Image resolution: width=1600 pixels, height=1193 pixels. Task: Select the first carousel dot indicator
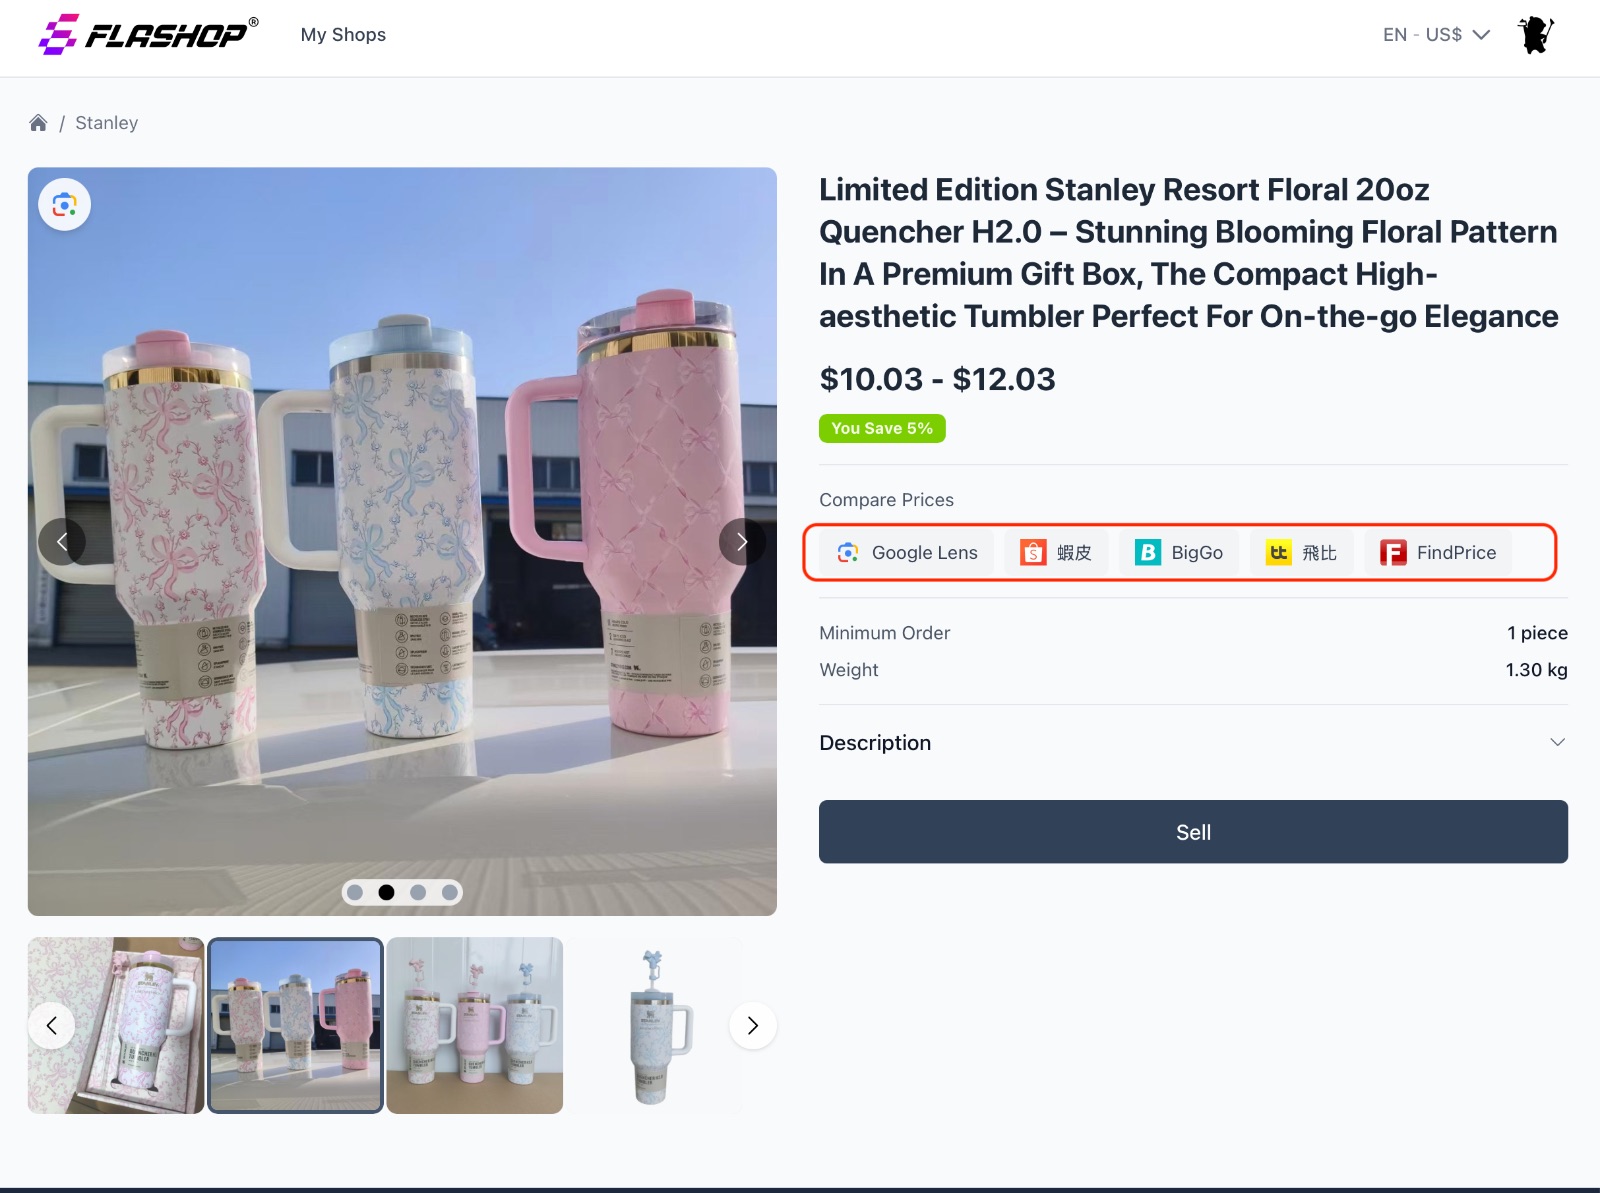355,892
